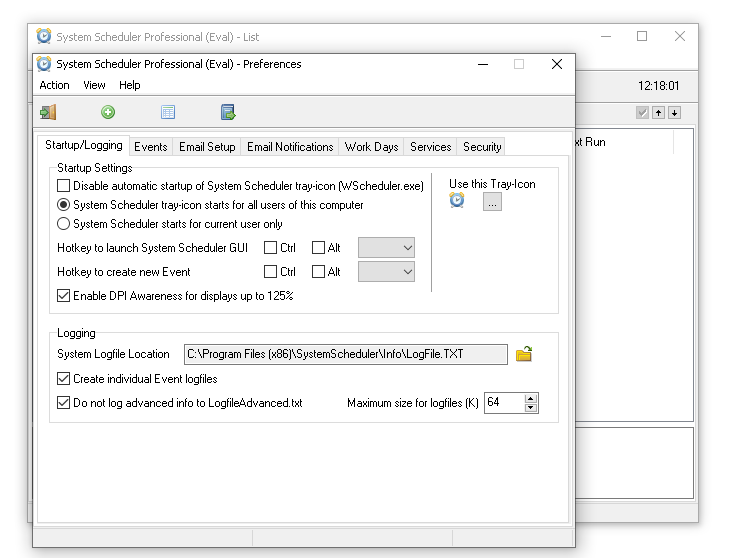Screen dimensions: 732x558
Task: Select the Startup/Logging tab
Action: click(x=84, y=145)
